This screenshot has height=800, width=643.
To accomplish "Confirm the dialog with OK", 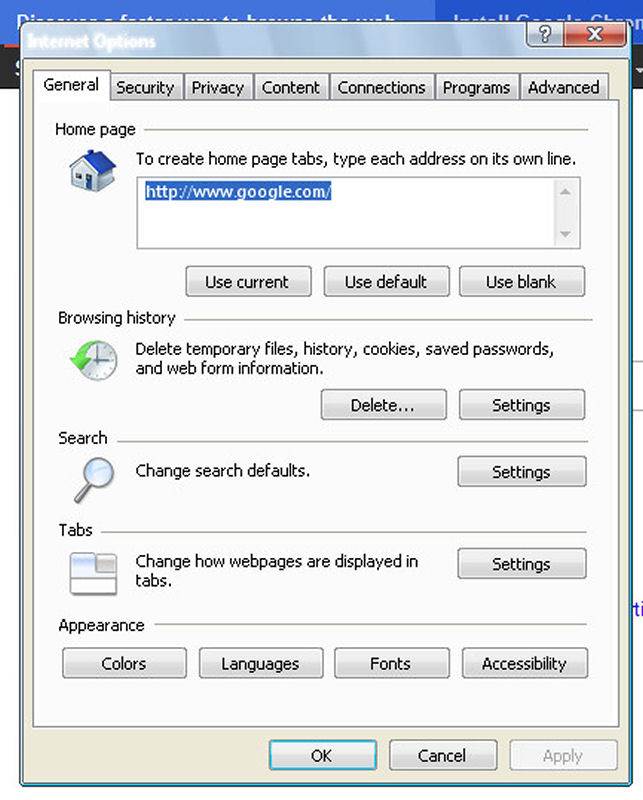I will point(322,756).
